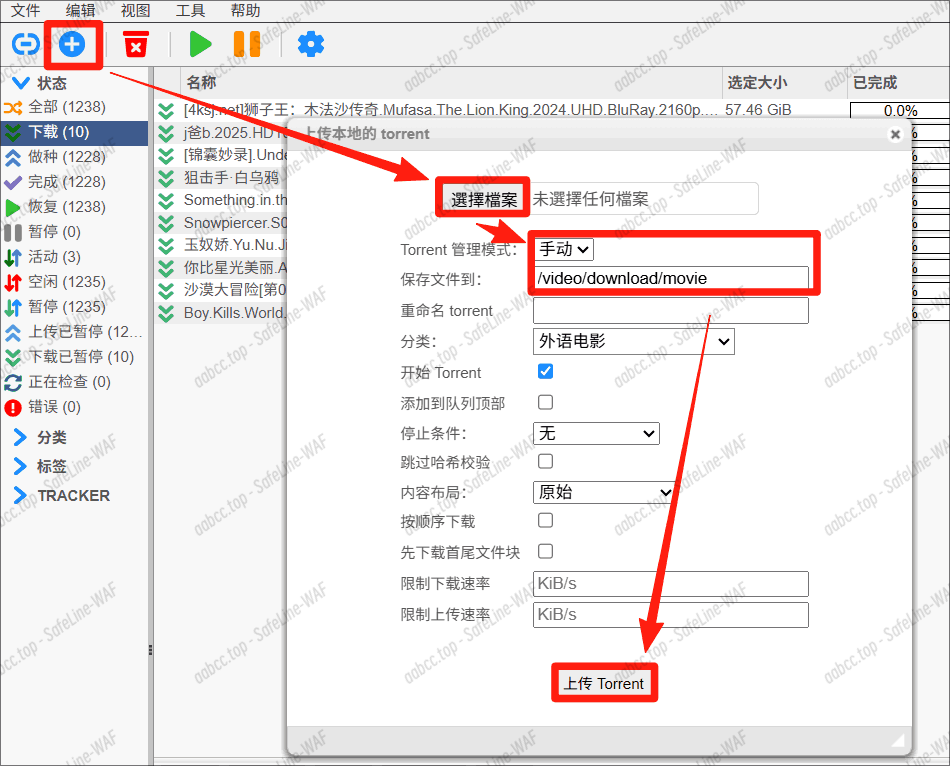
Task: Select the 活动 (3) status filter
Action: (74, 257)
